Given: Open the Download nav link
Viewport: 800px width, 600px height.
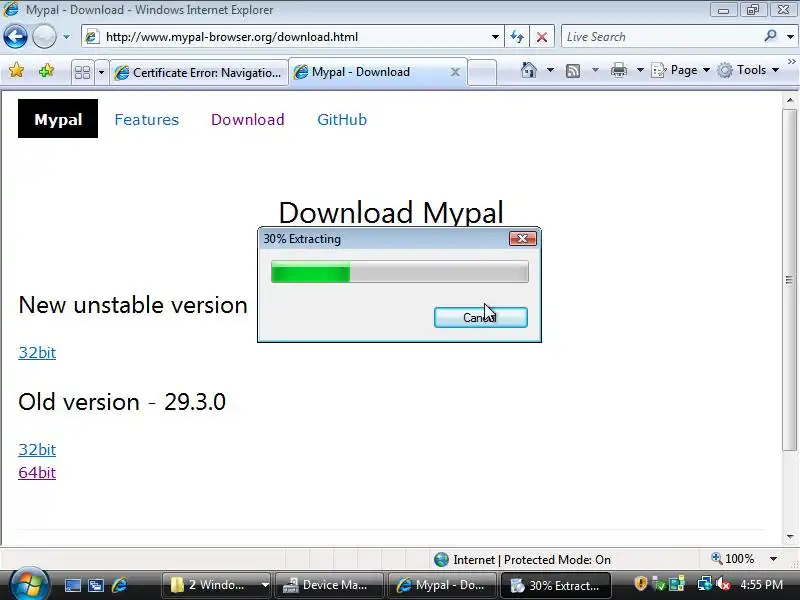Looking at the screenshot, I should pos(247,119).
